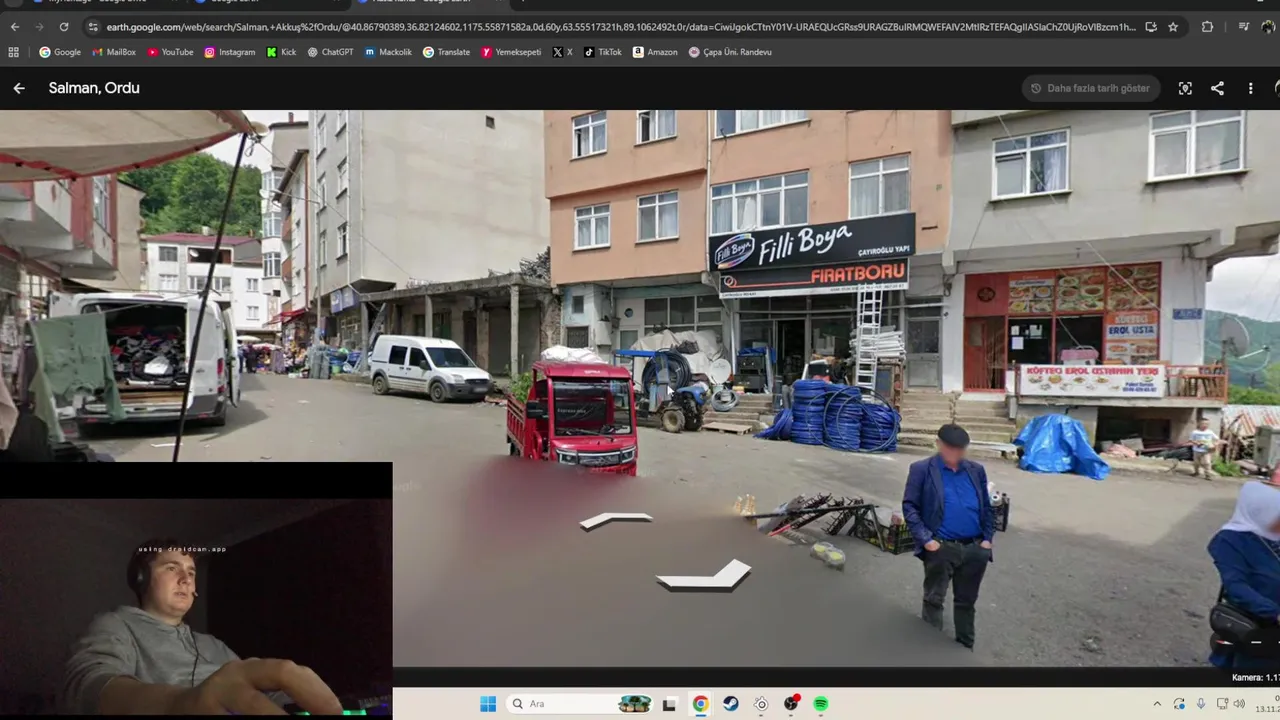Open the Amazon bookmark
Viewport: 1280px width, 720px height.
point(655,52)
